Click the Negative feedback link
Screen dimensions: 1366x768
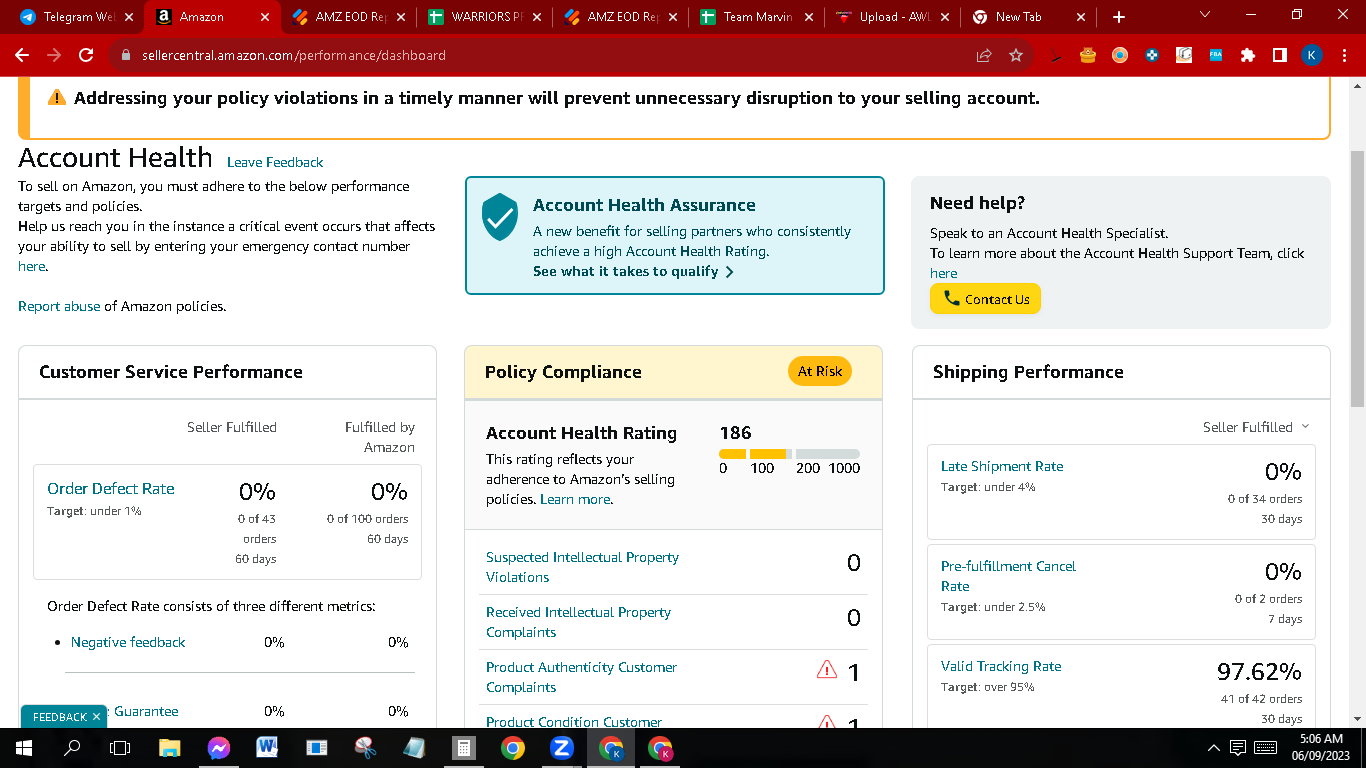click(x=128, y=642)
